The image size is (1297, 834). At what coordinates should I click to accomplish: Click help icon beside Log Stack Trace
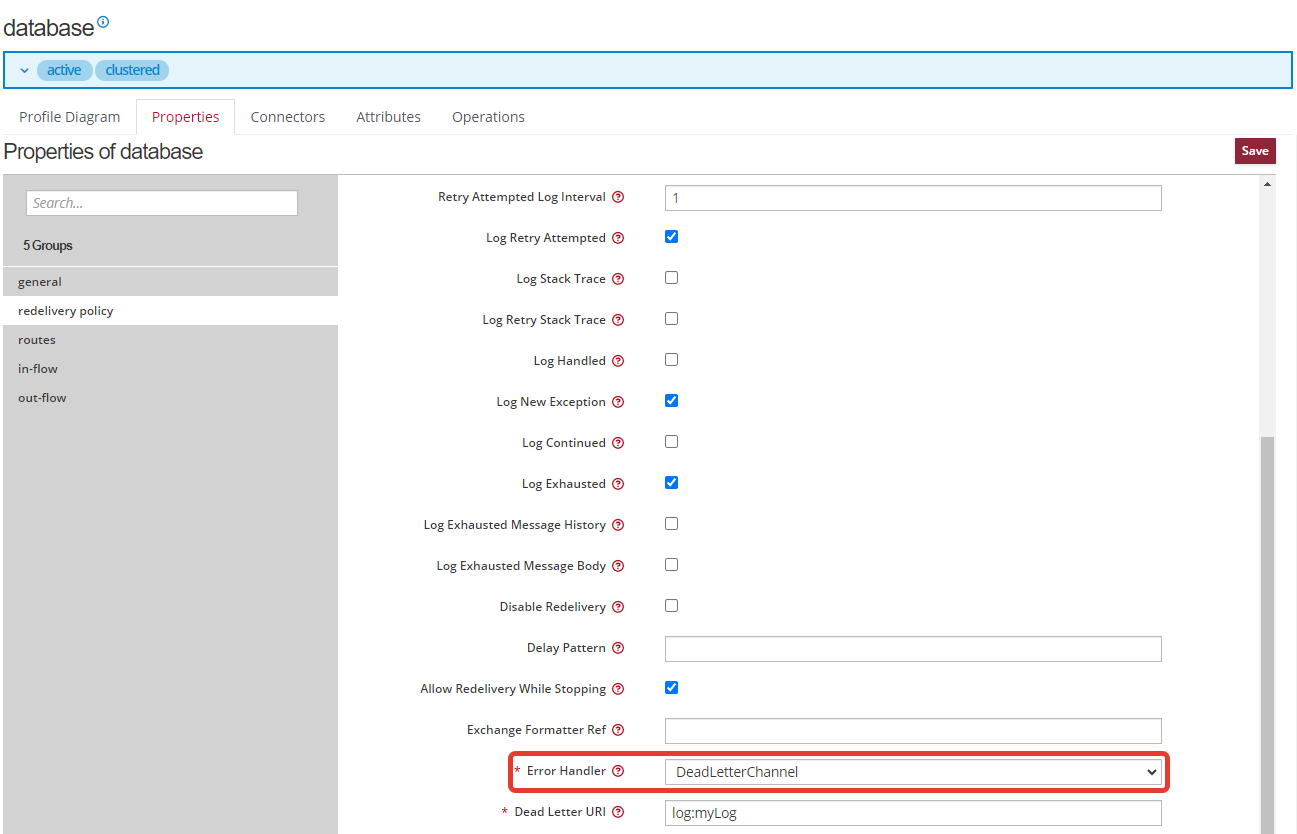click(618, 280)
